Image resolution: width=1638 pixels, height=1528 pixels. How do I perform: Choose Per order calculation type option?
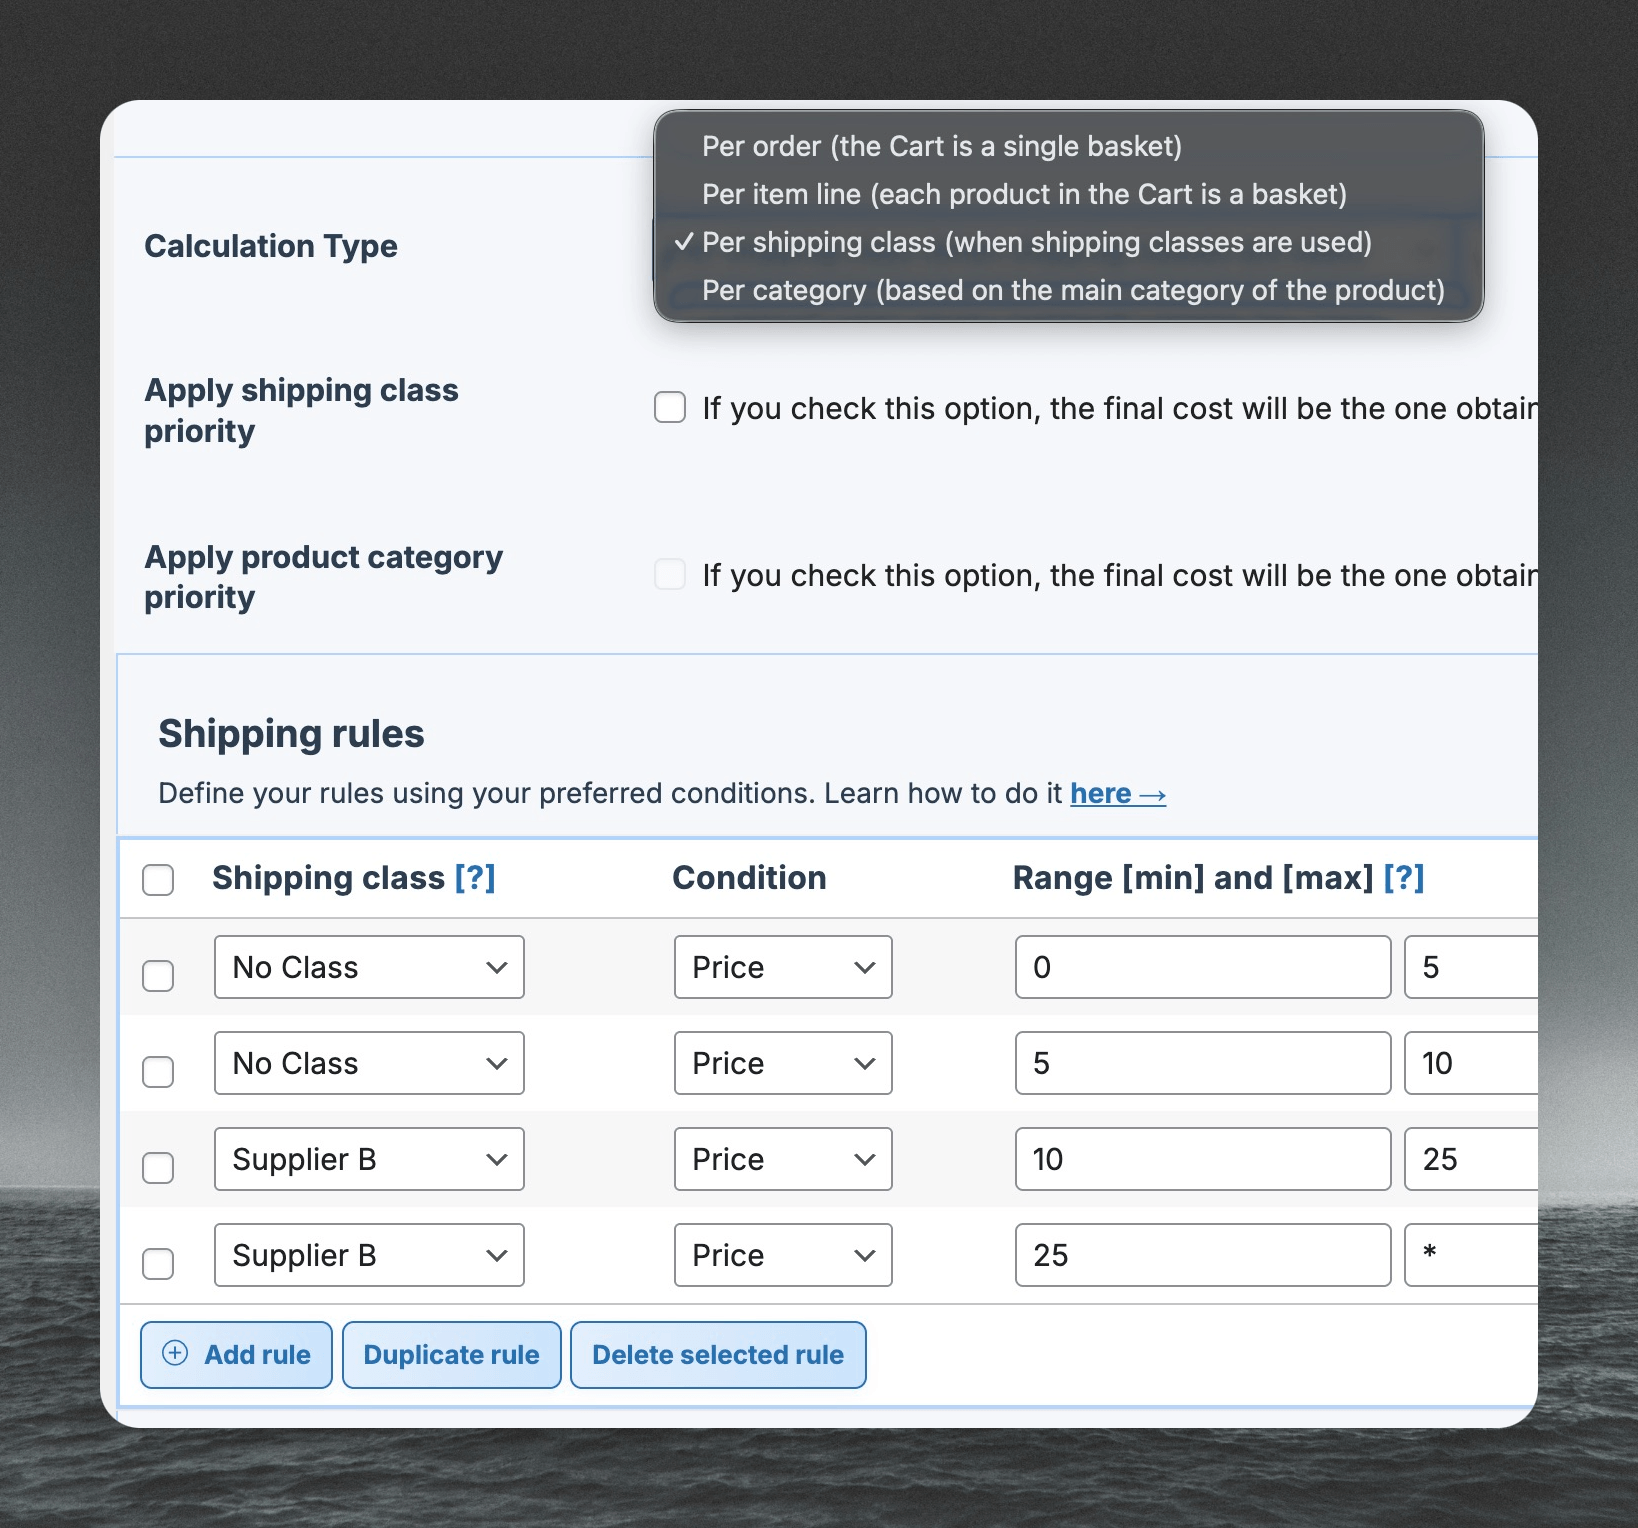[x=941, y=147]
